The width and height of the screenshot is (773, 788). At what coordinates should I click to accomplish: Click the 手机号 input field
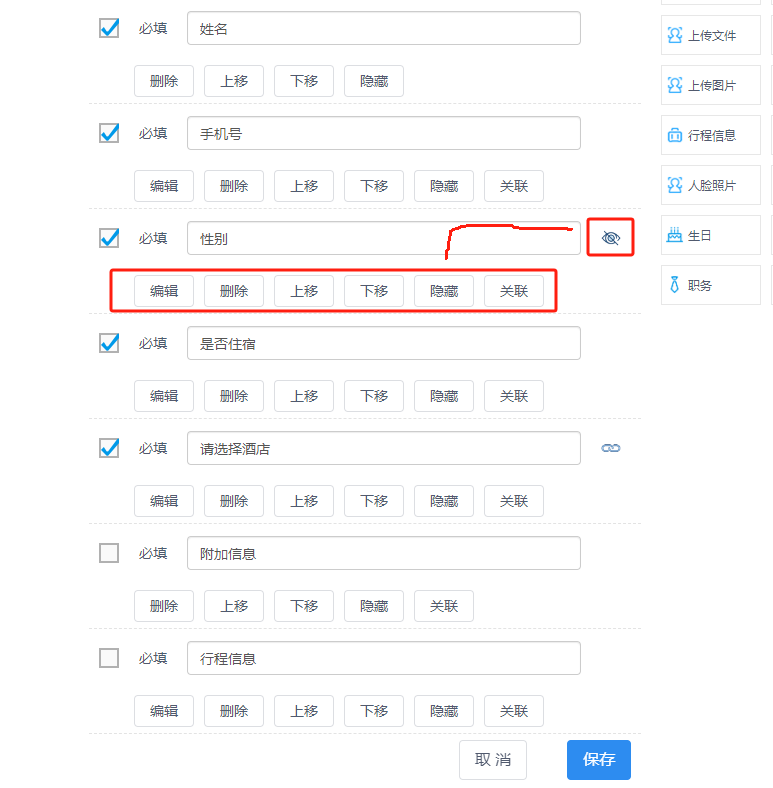(384, 133)
